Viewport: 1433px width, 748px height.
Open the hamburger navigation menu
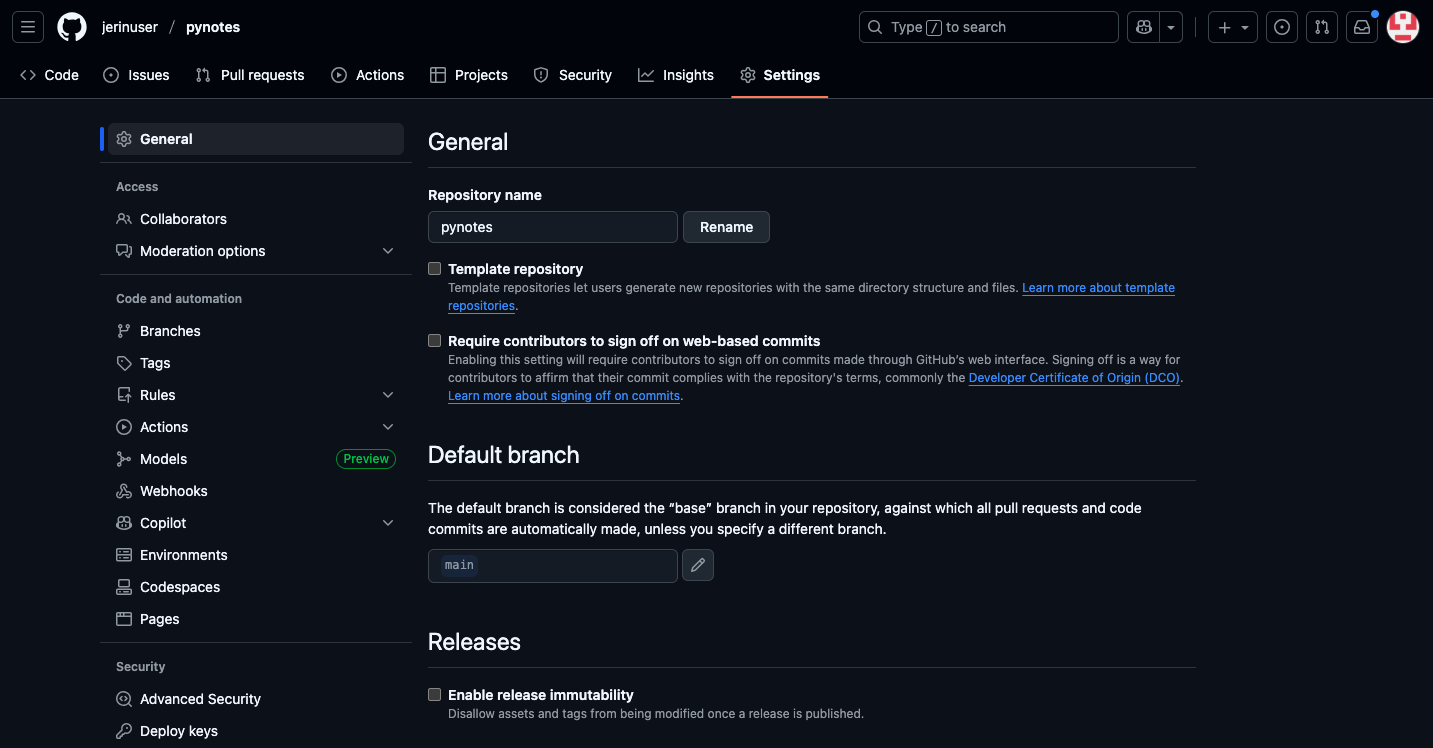click(28, 27)
